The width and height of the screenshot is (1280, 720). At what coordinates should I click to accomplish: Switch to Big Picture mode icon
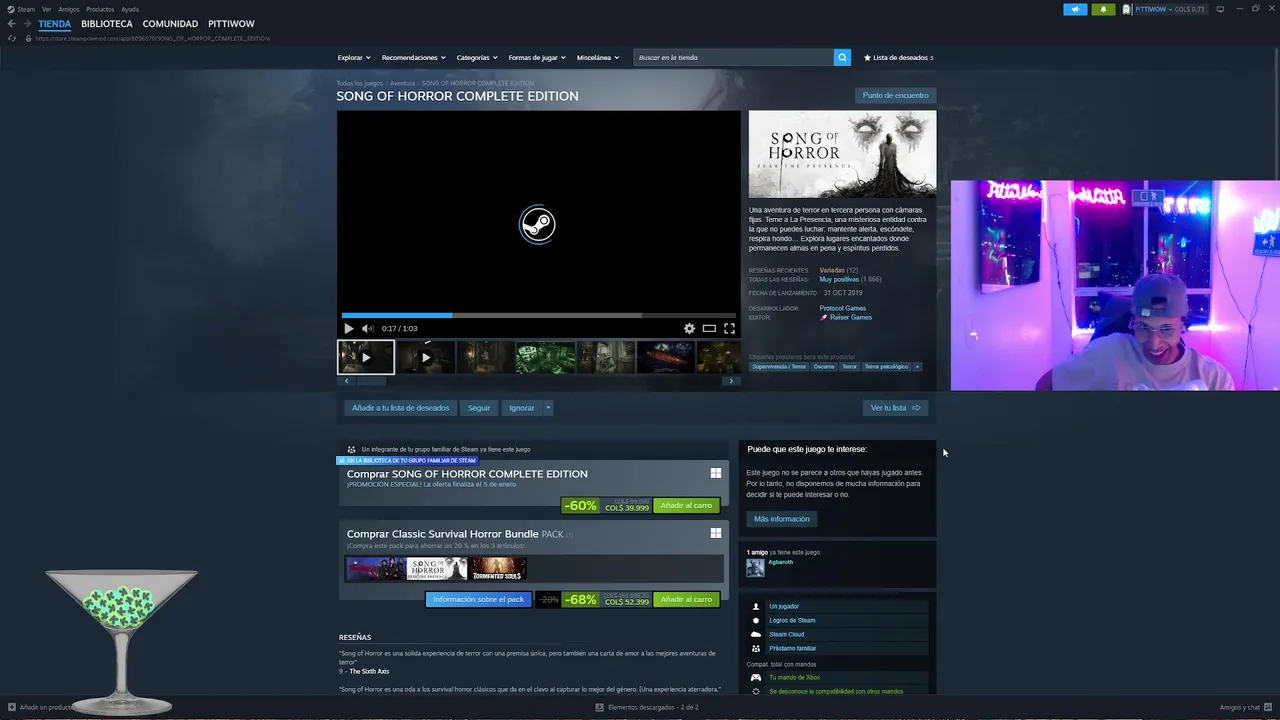1220,9
